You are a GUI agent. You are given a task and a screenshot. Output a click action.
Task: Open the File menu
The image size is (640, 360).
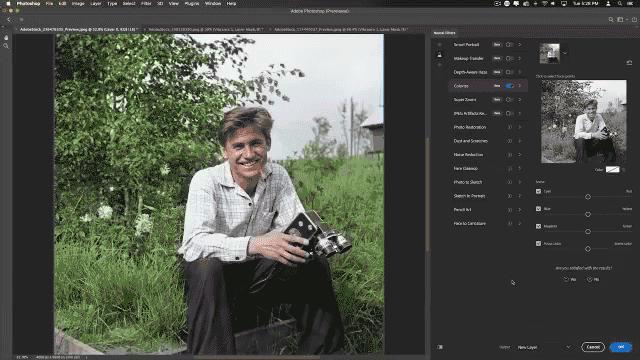click(x=49, y=4)
